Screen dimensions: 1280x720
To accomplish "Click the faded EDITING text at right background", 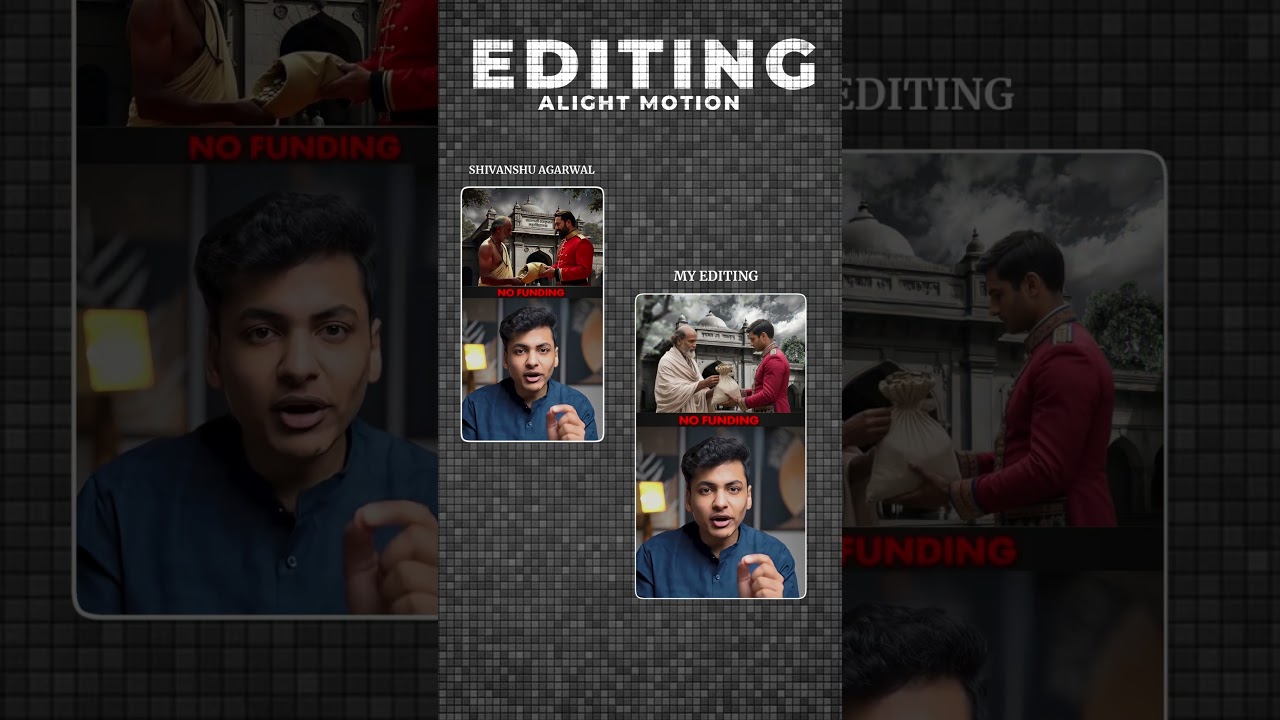I will [x=928, y=95].
